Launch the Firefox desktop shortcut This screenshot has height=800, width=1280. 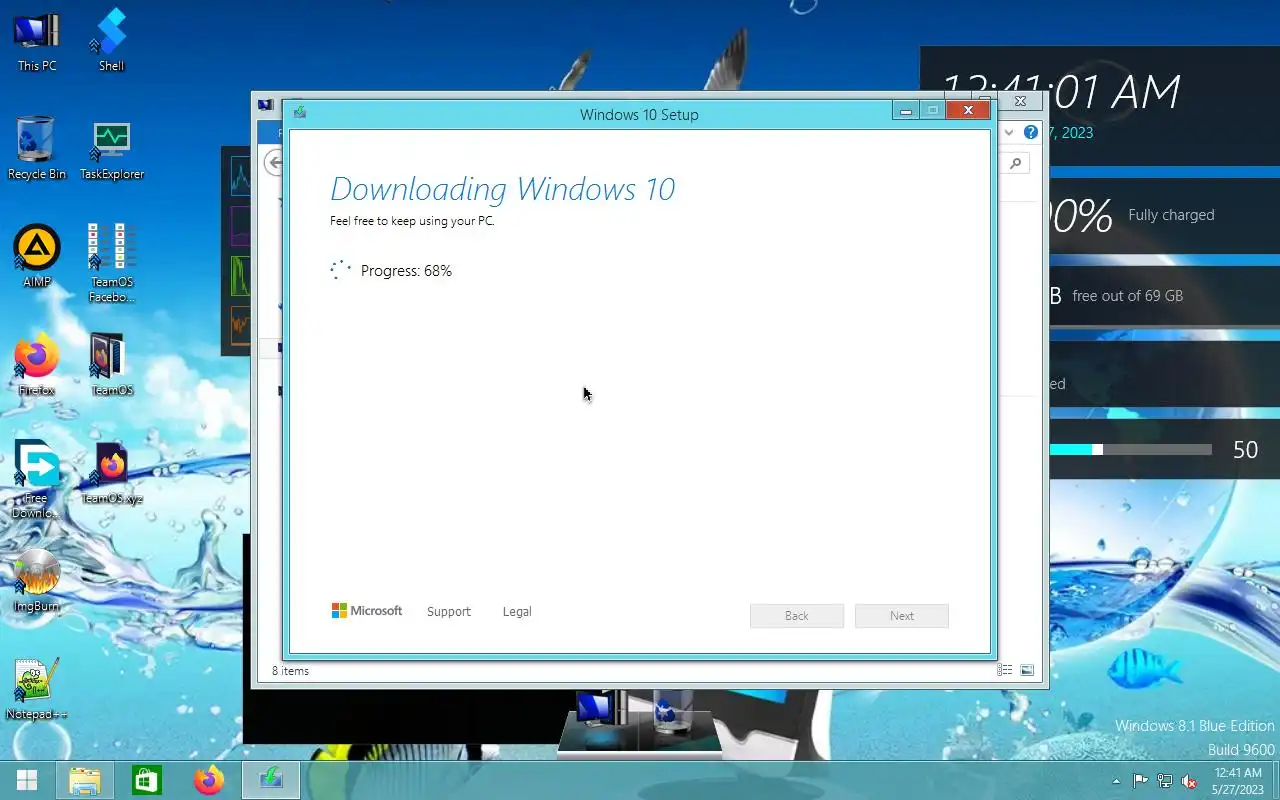[37, 364]
